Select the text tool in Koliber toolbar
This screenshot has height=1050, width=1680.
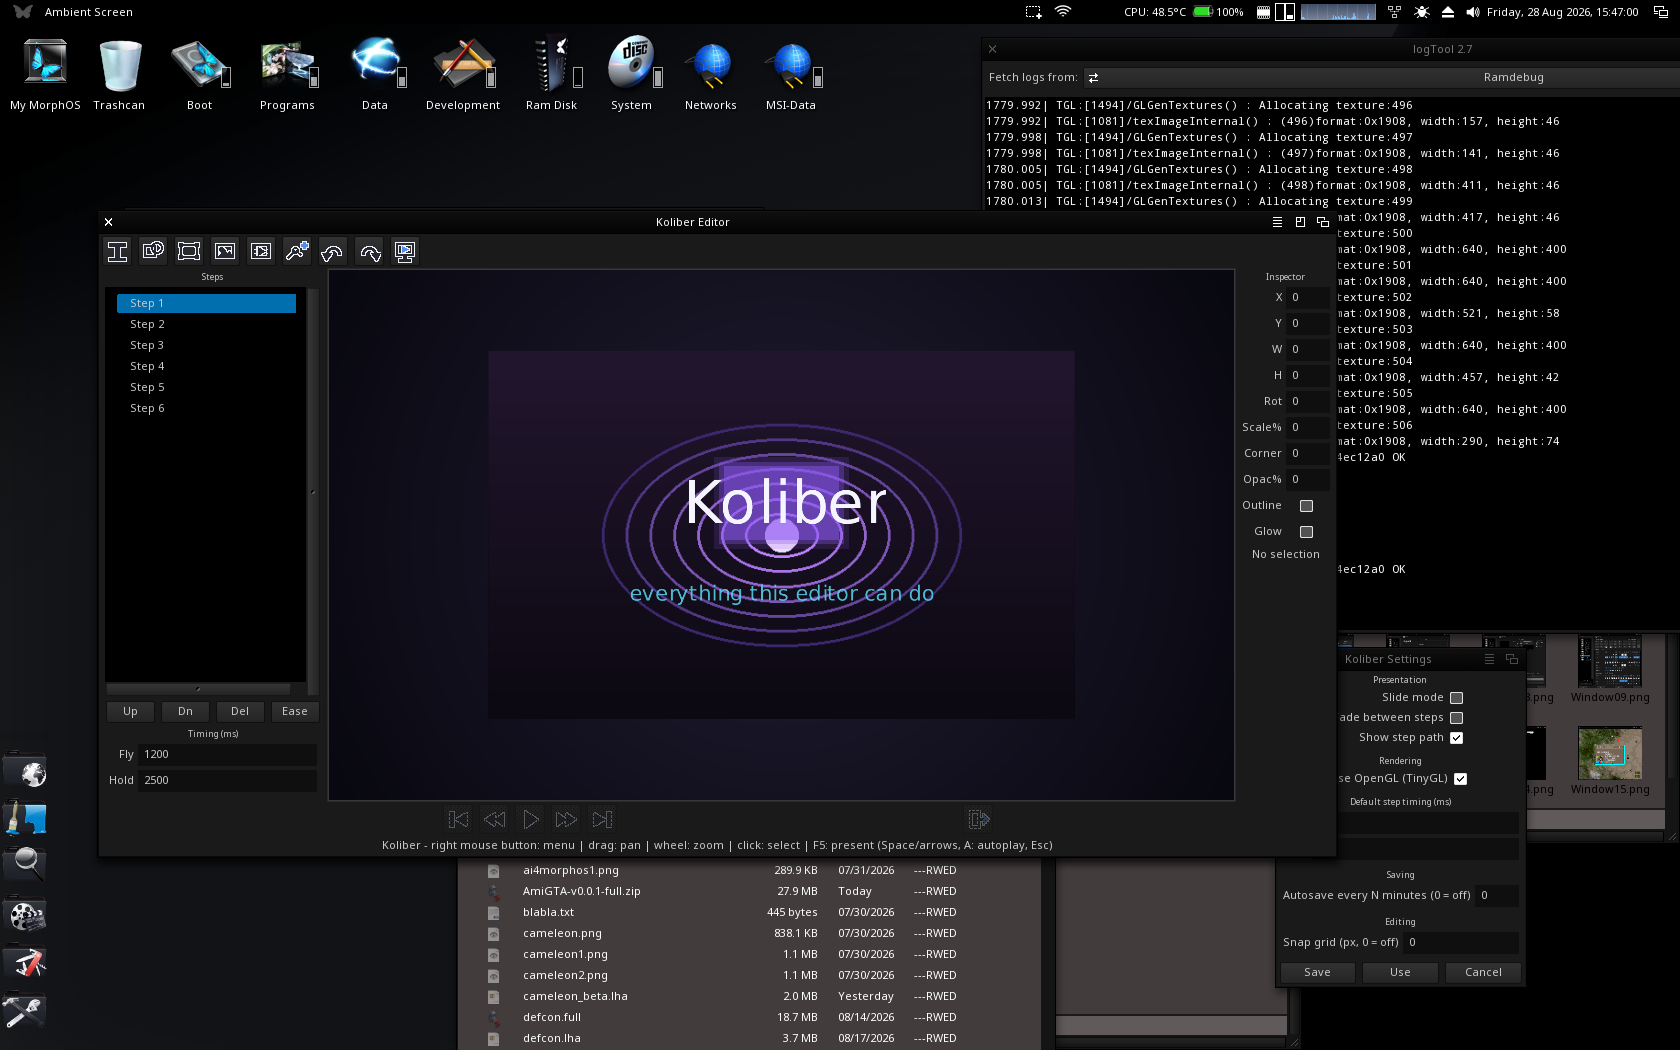tap(117, 252)
